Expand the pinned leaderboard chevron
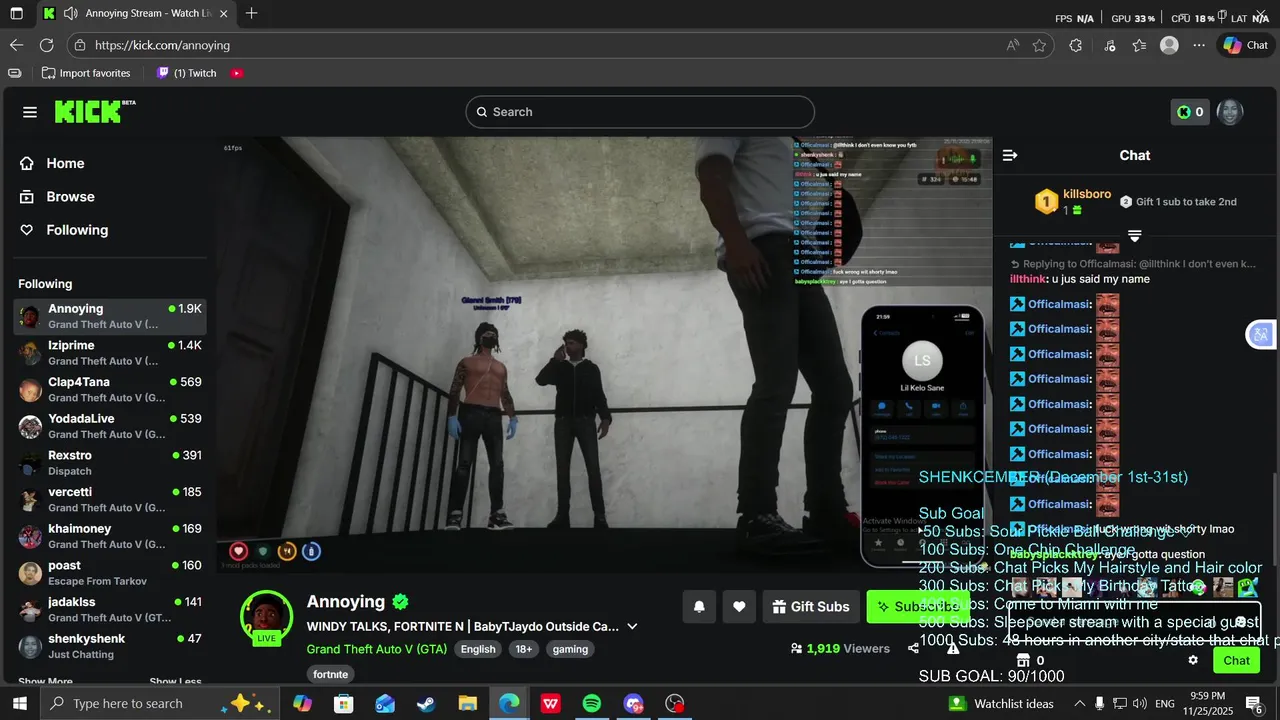The width and height of the screenshot is (1280, 720). point(1135,236)
